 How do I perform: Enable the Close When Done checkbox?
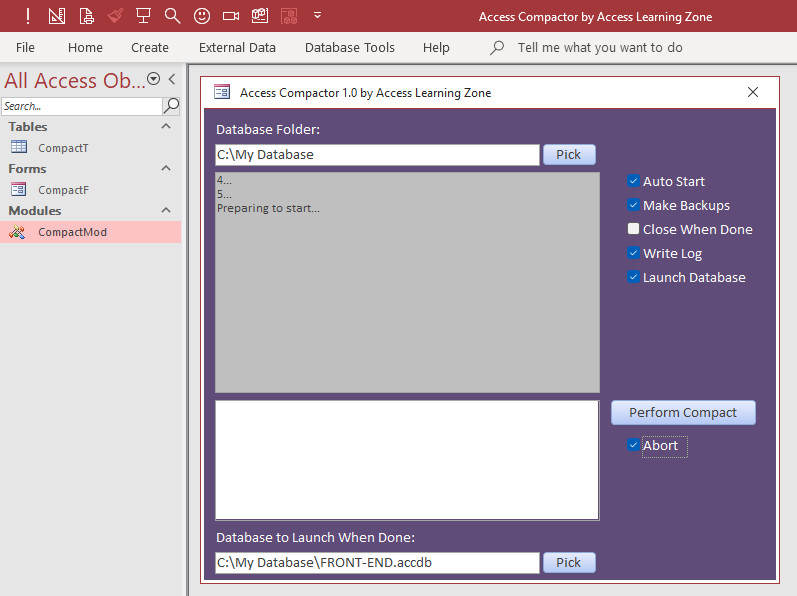pyautogui.click(x=633, y=229)
